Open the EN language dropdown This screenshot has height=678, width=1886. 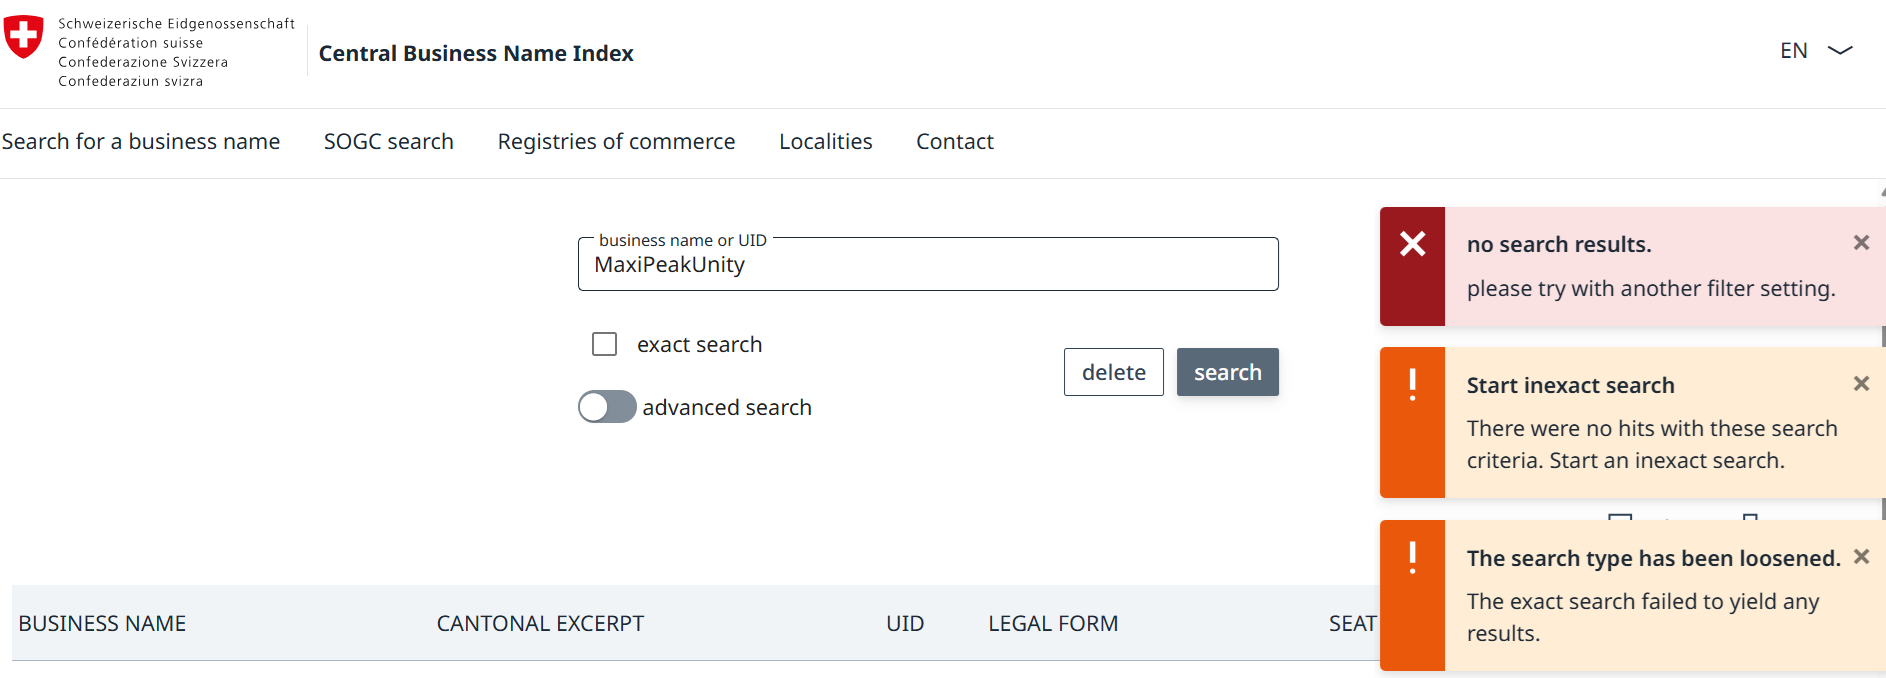1815,51
